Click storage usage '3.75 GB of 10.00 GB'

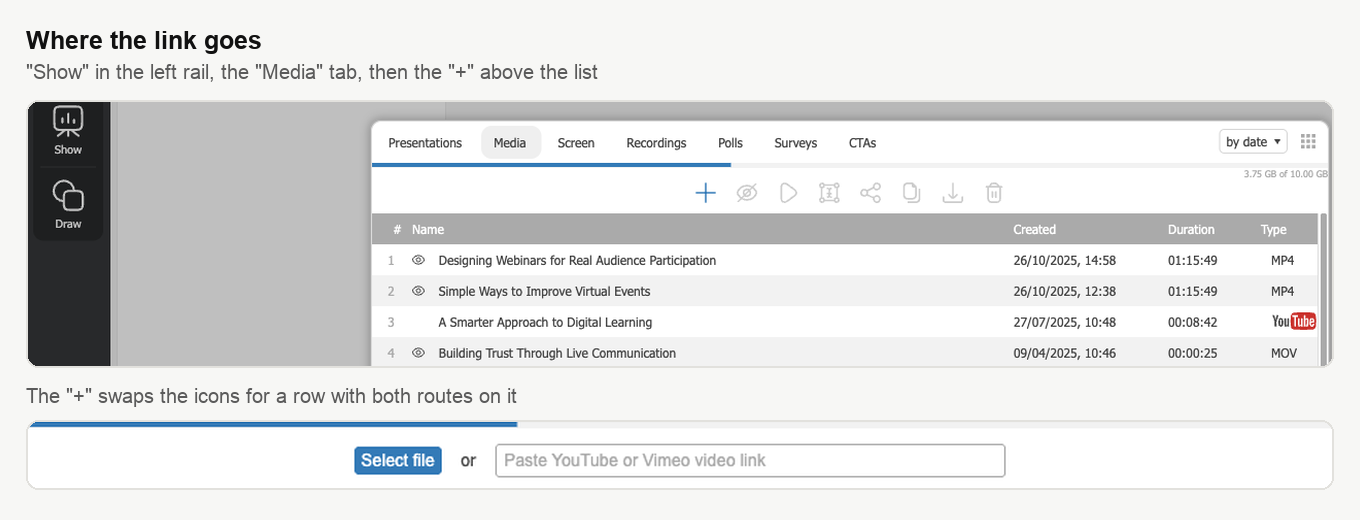click(1285, 174)
